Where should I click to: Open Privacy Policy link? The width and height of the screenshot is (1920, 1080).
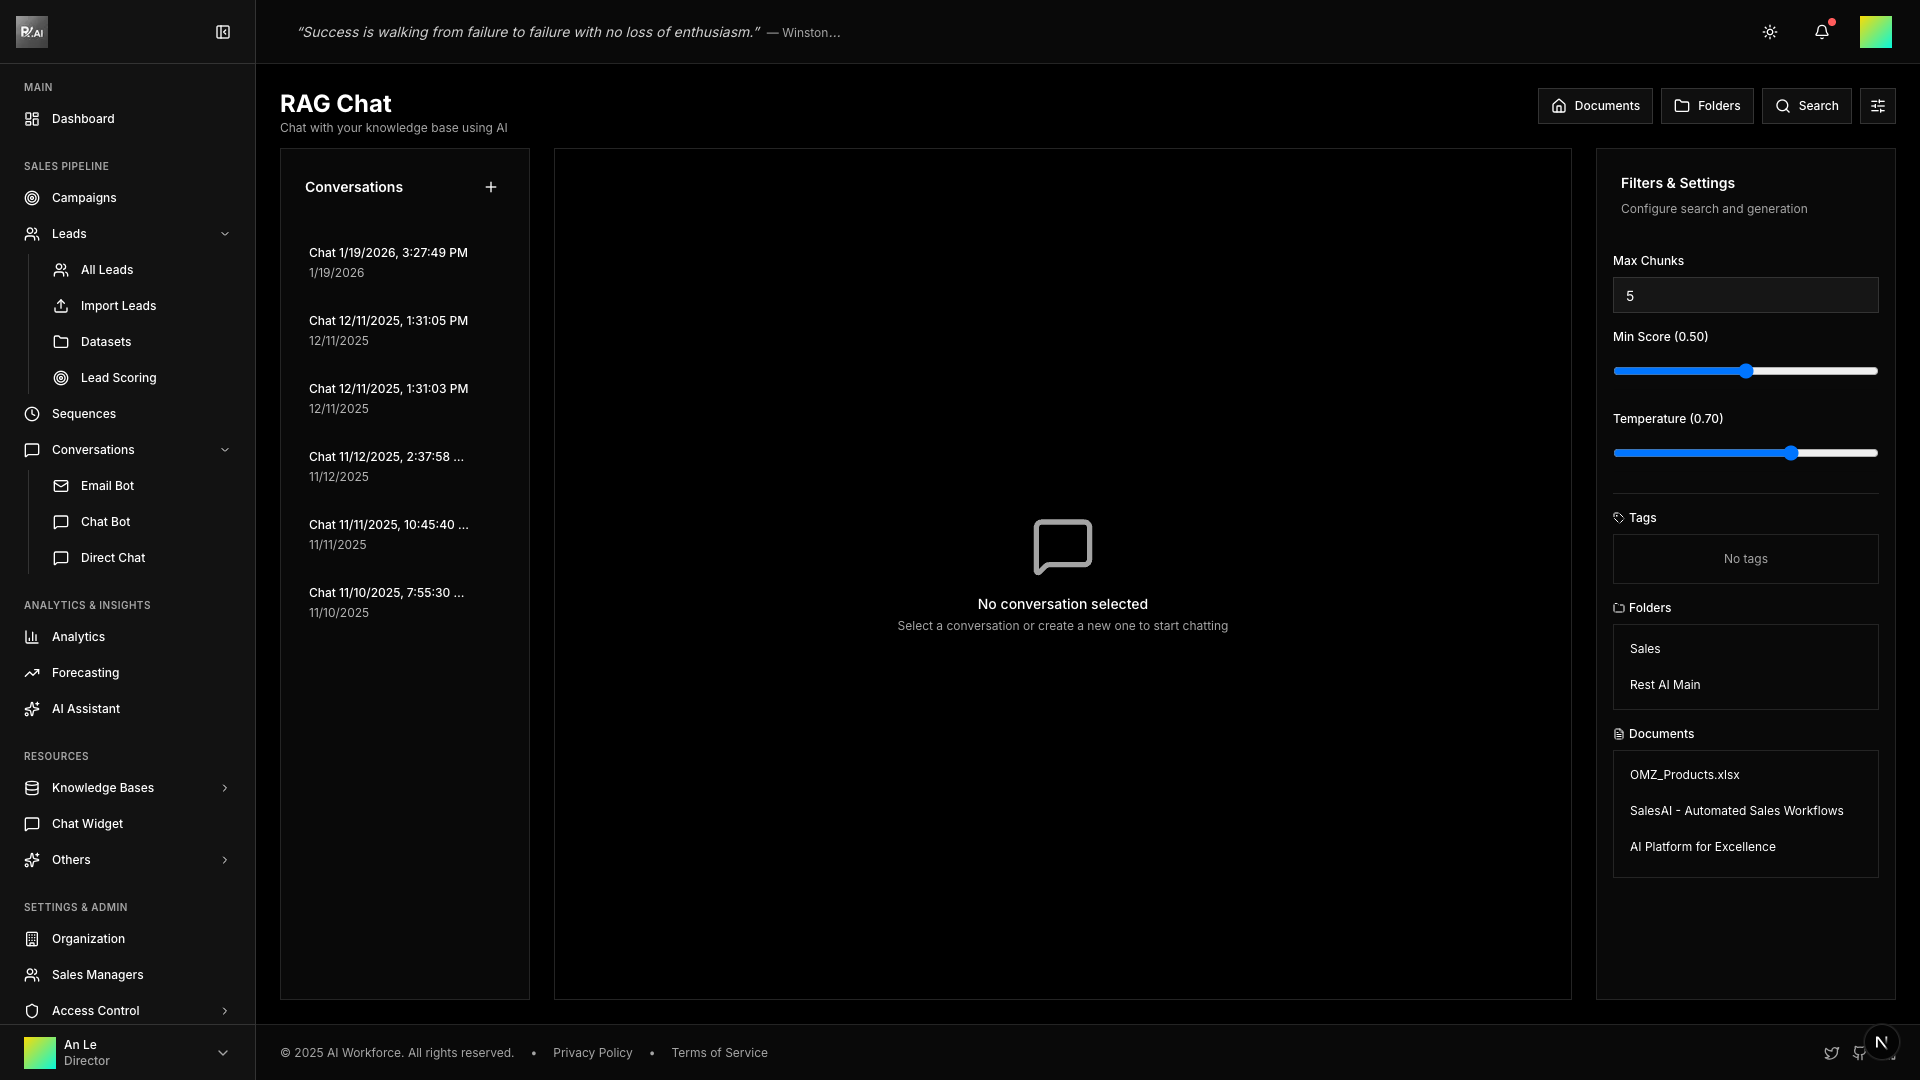pos(592,1053)
